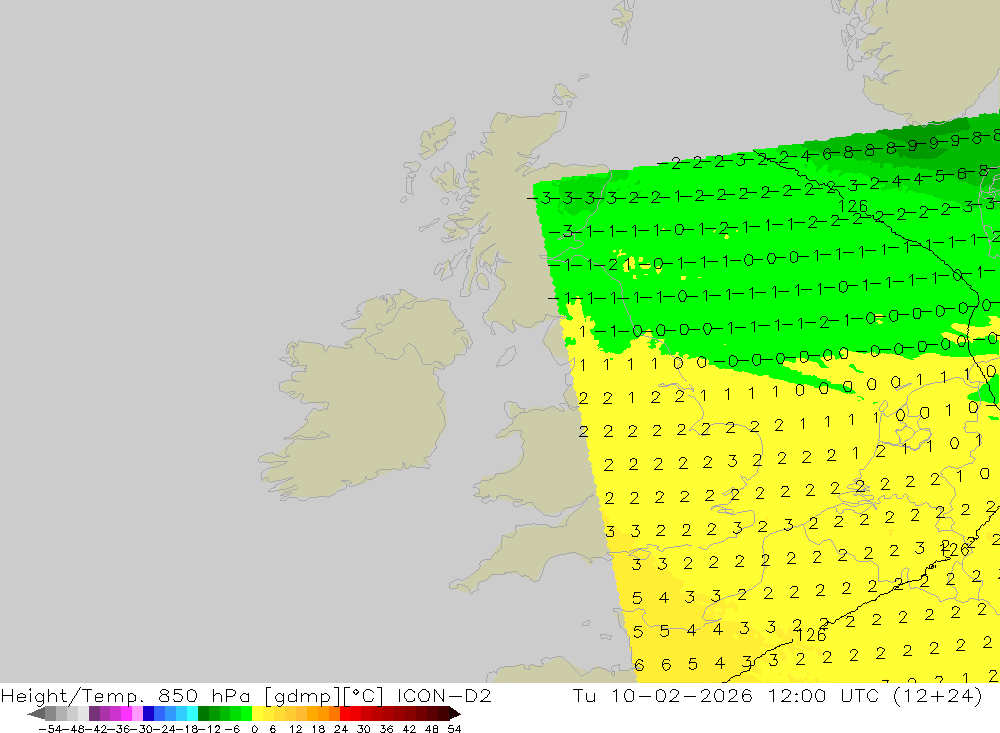Click the gray left arrow end of the legend
This screenshot has width=1000, height=733.
[36, 713]
